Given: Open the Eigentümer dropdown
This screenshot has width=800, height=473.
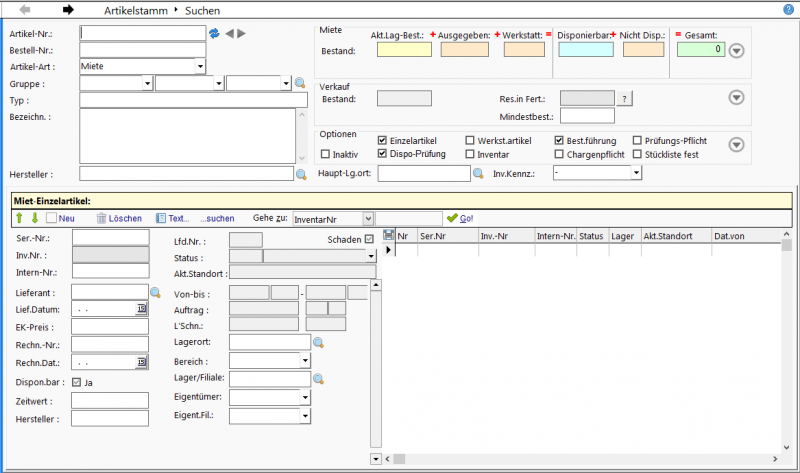Looking at the screenshot, I should coord(305,397).
